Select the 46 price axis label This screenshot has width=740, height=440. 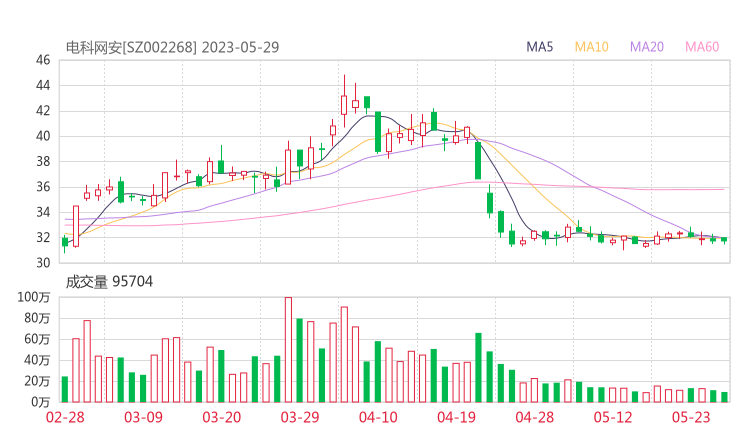tap(43, 60)
